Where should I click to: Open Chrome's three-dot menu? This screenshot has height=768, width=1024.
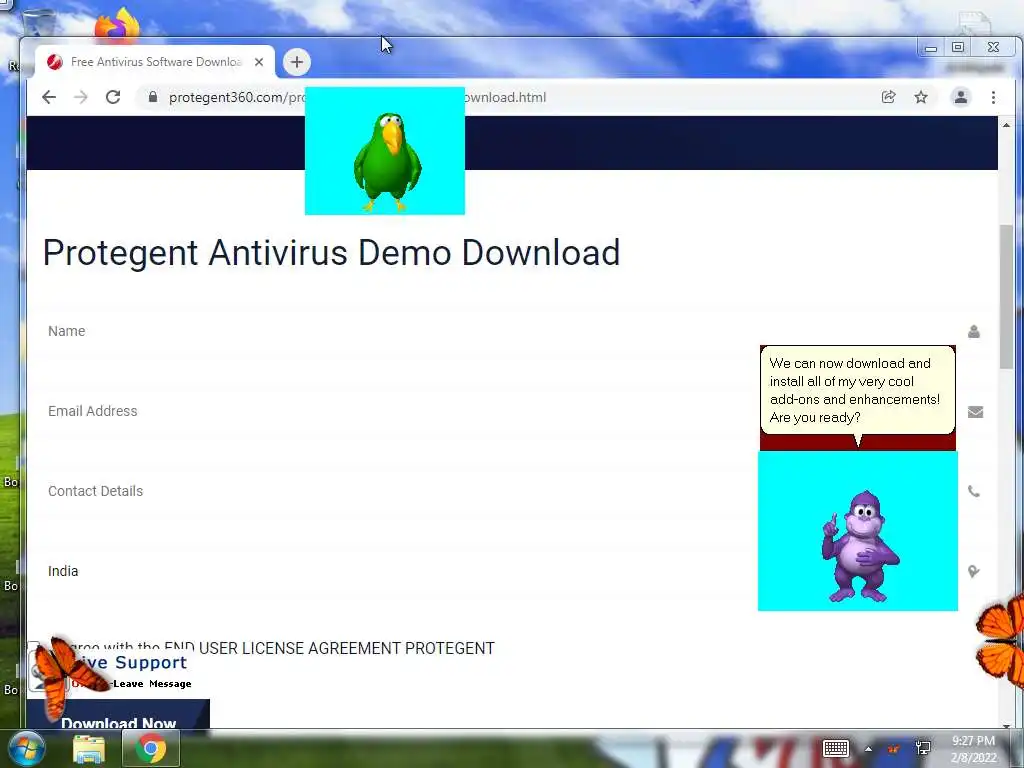coord(993,97)
